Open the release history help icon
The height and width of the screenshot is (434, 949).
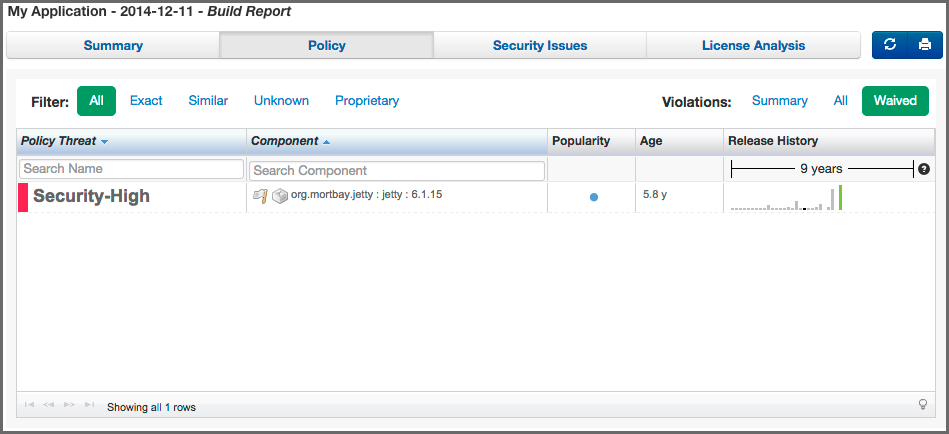(924, 169)
